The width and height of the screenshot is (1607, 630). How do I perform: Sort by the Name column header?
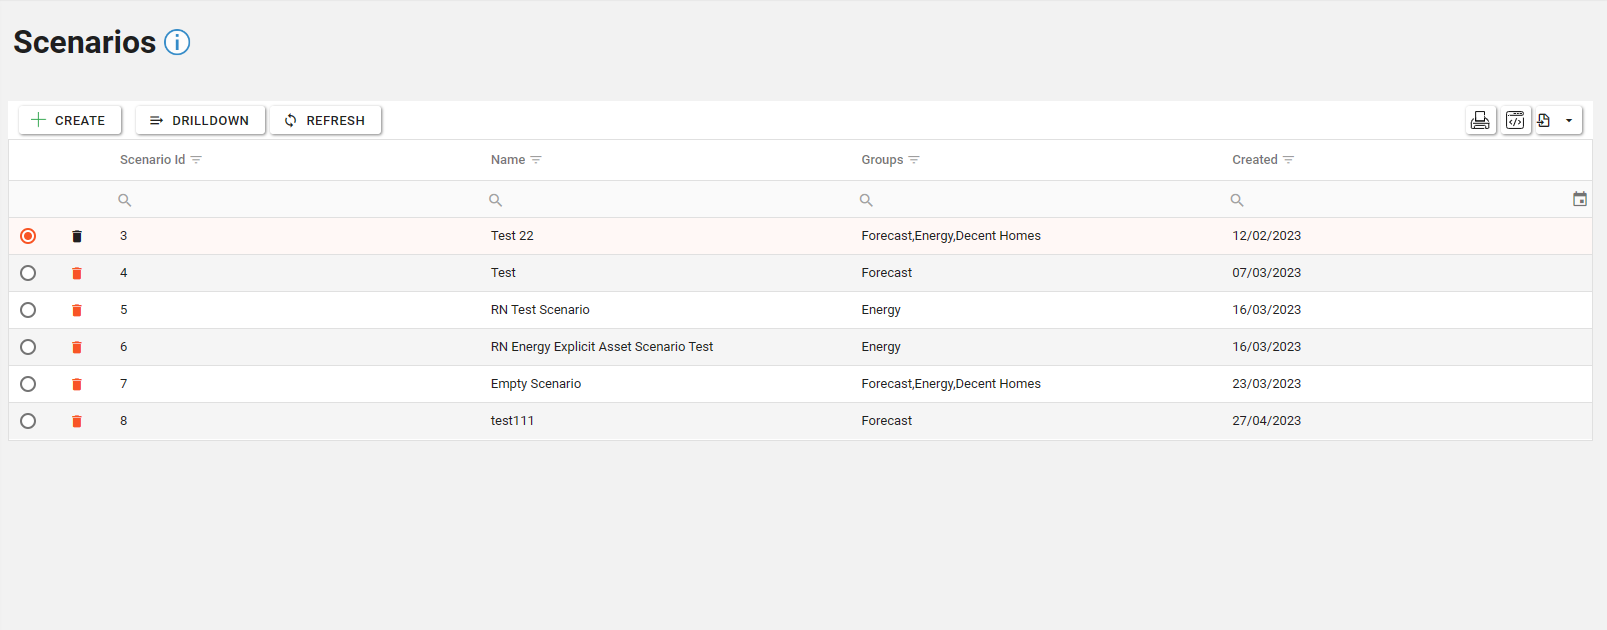click(507, 160)
